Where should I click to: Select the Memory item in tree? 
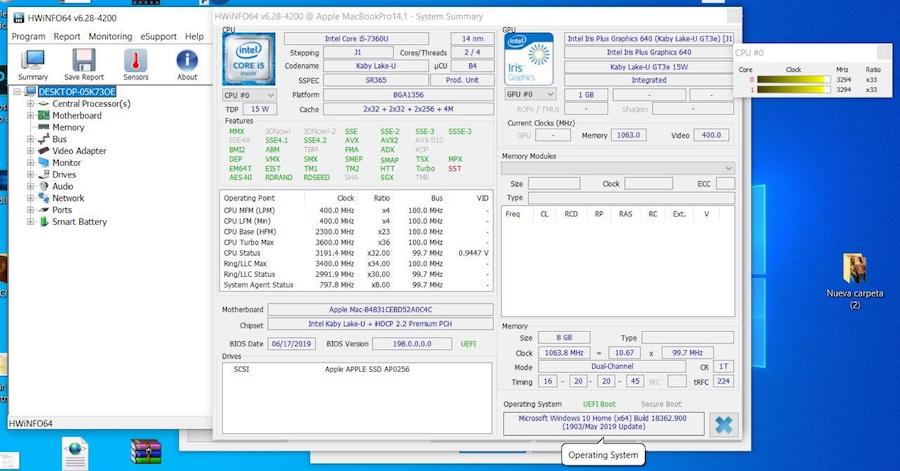[x=68, y=127]
